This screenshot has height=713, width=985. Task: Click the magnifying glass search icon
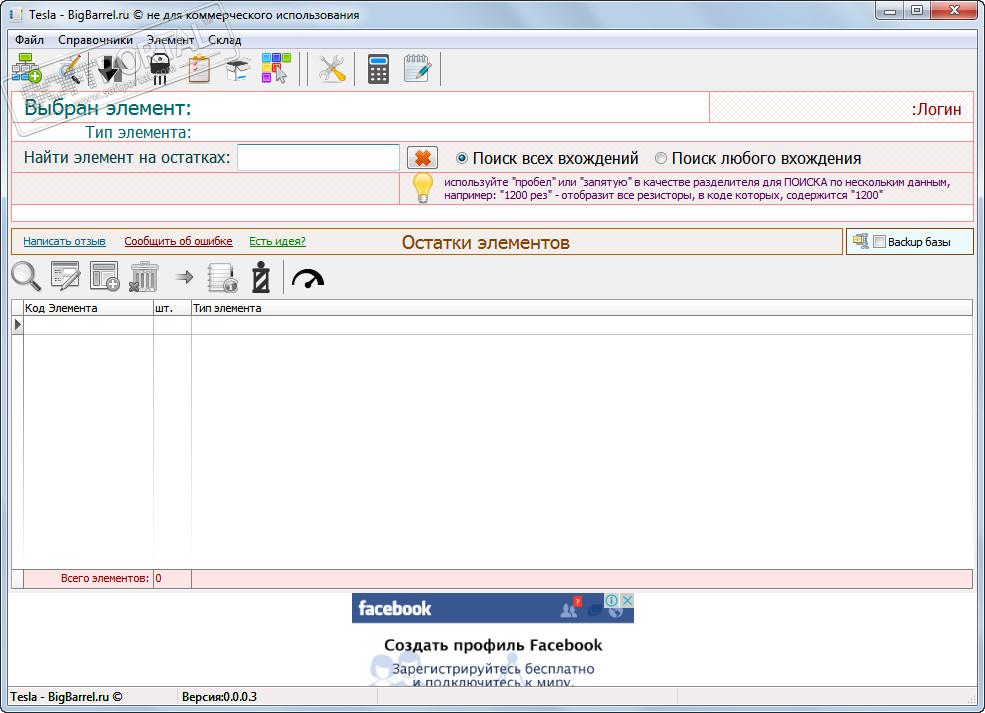(26, 276)
